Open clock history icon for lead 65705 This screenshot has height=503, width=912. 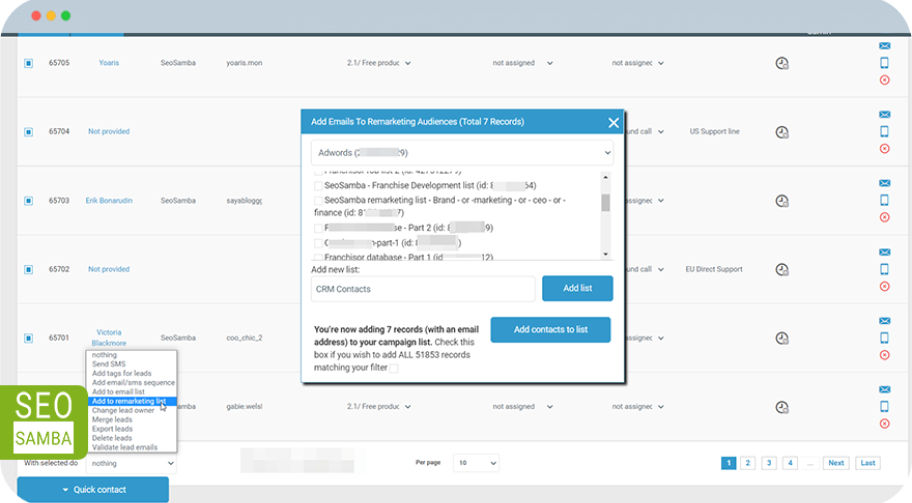[782, 63]
